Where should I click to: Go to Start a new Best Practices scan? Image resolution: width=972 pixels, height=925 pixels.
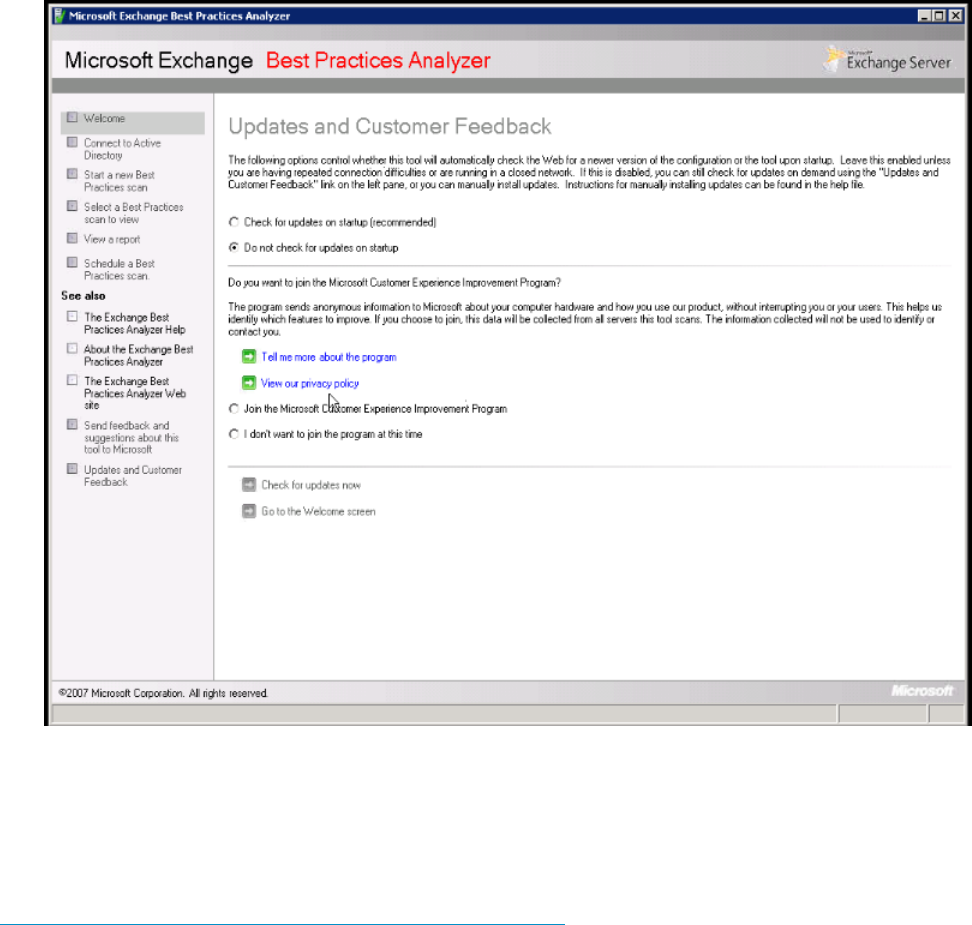point(119,181)
